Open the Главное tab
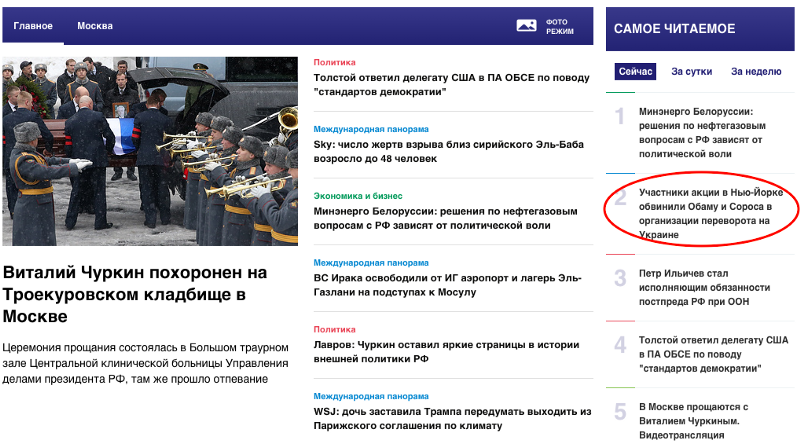This screenshot has width=800, height=447. pos(33,26)
